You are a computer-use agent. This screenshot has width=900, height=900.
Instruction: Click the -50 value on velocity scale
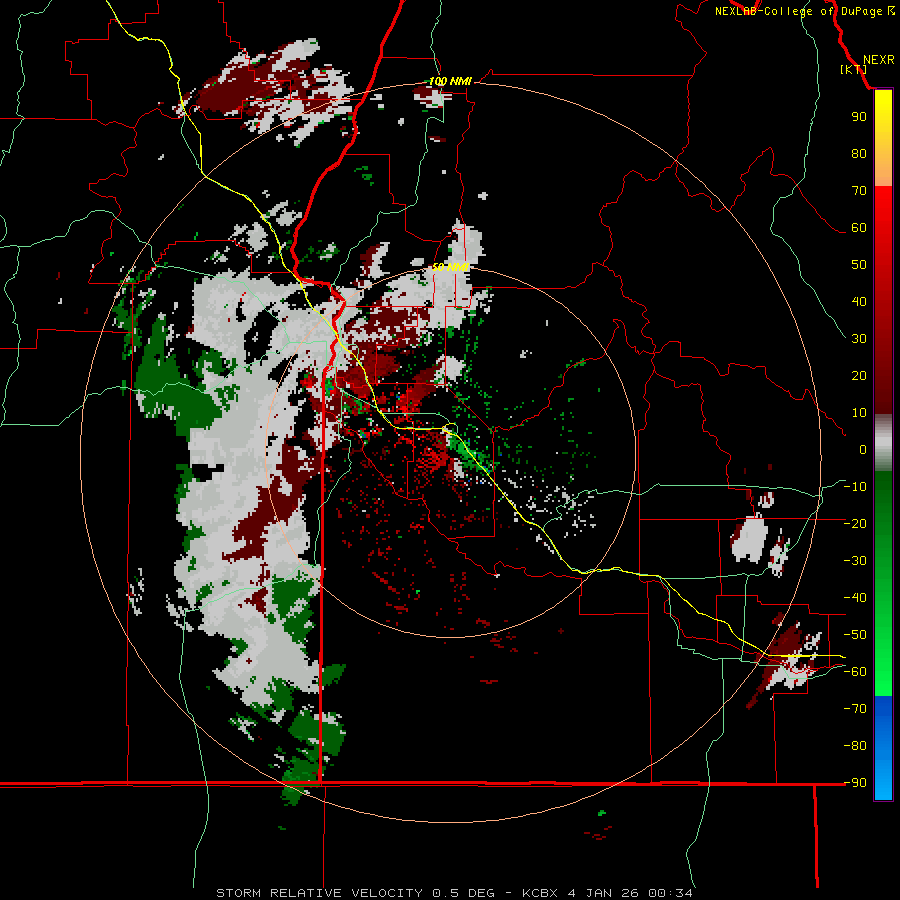pos(855,635)
